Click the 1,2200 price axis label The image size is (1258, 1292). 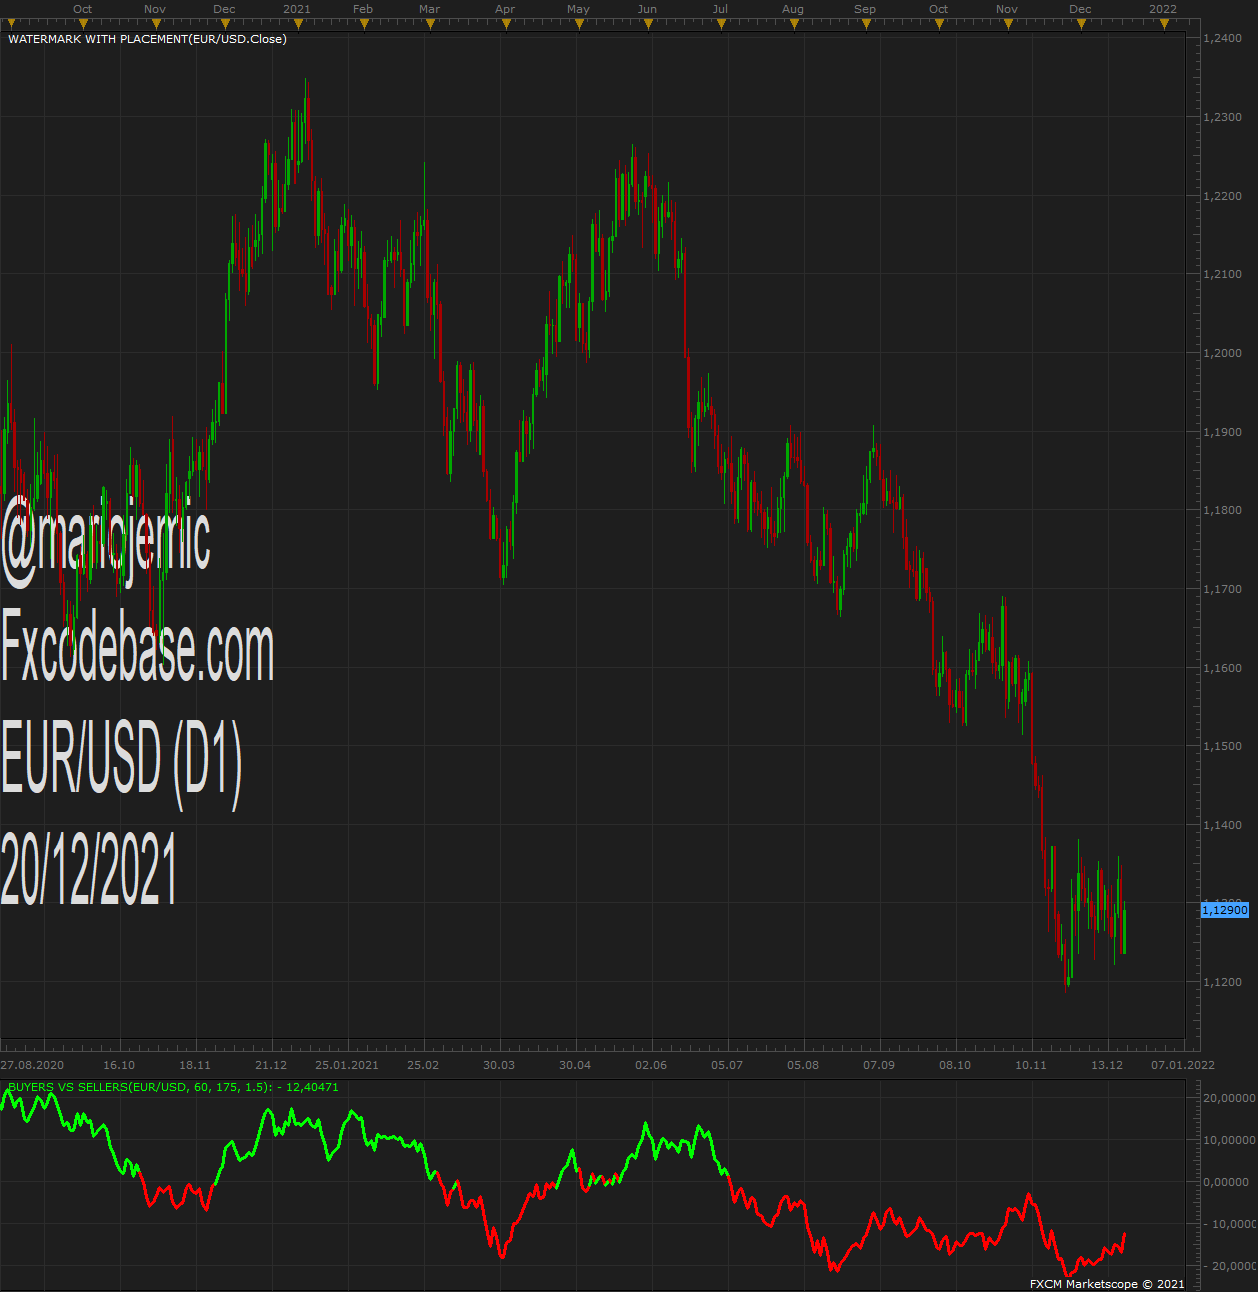coord(1223,196)
